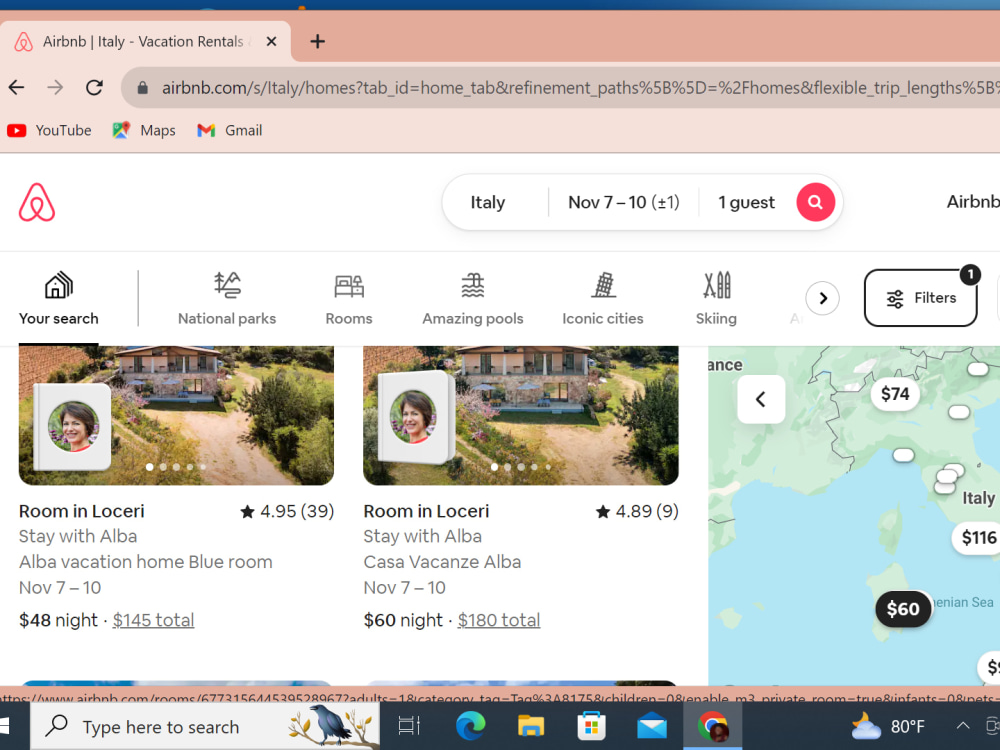Click the 4.95 (39) rating text

point(287,511)
